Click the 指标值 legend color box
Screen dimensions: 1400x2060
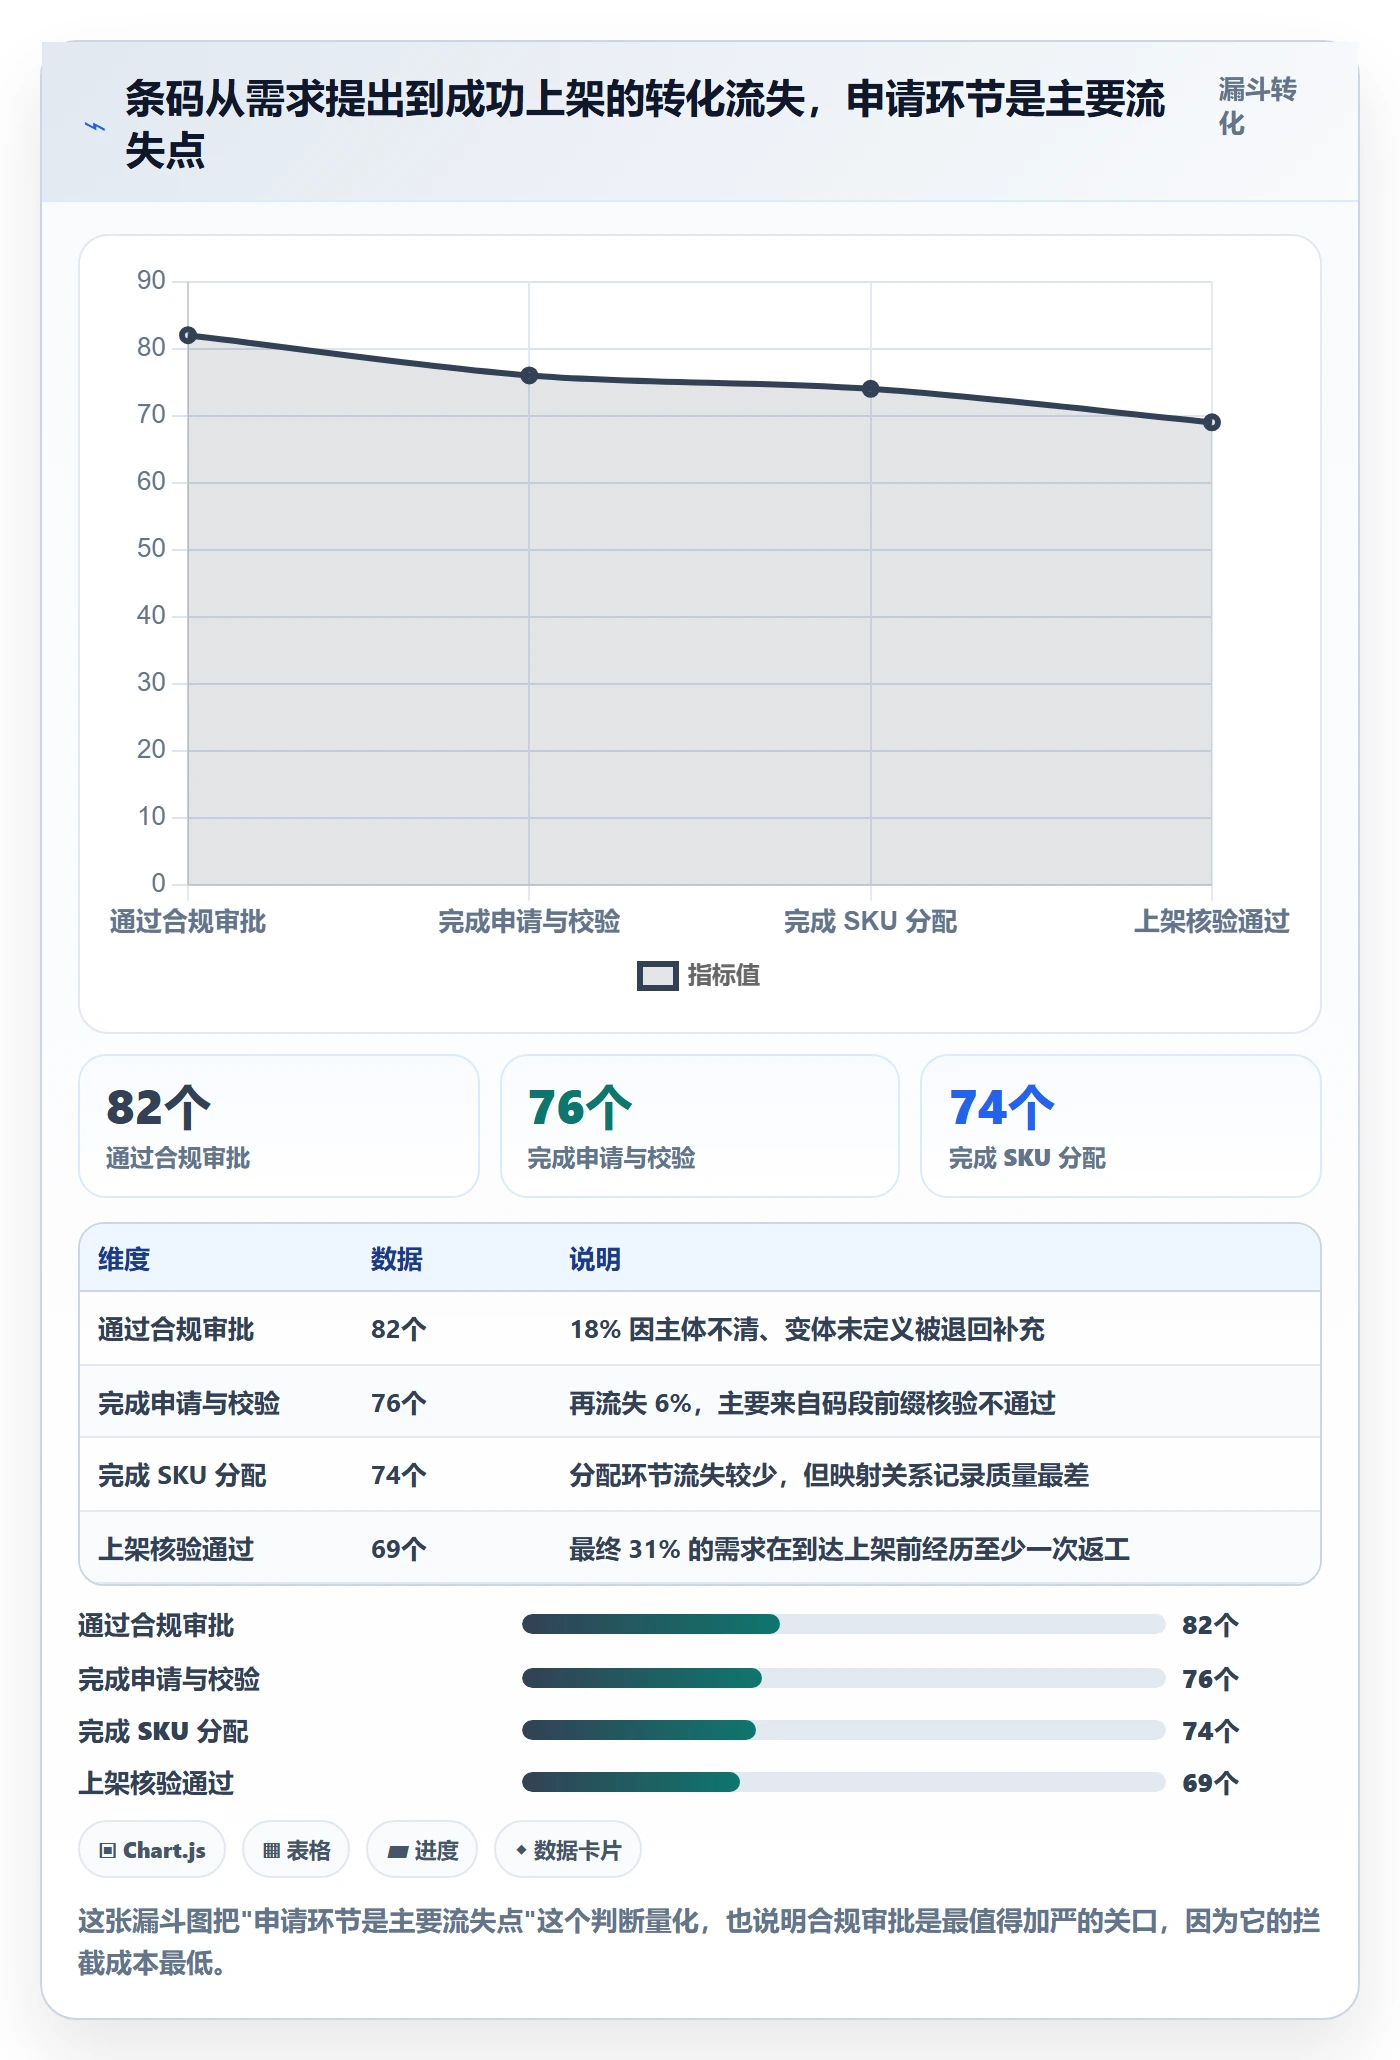tap(657, 976)
